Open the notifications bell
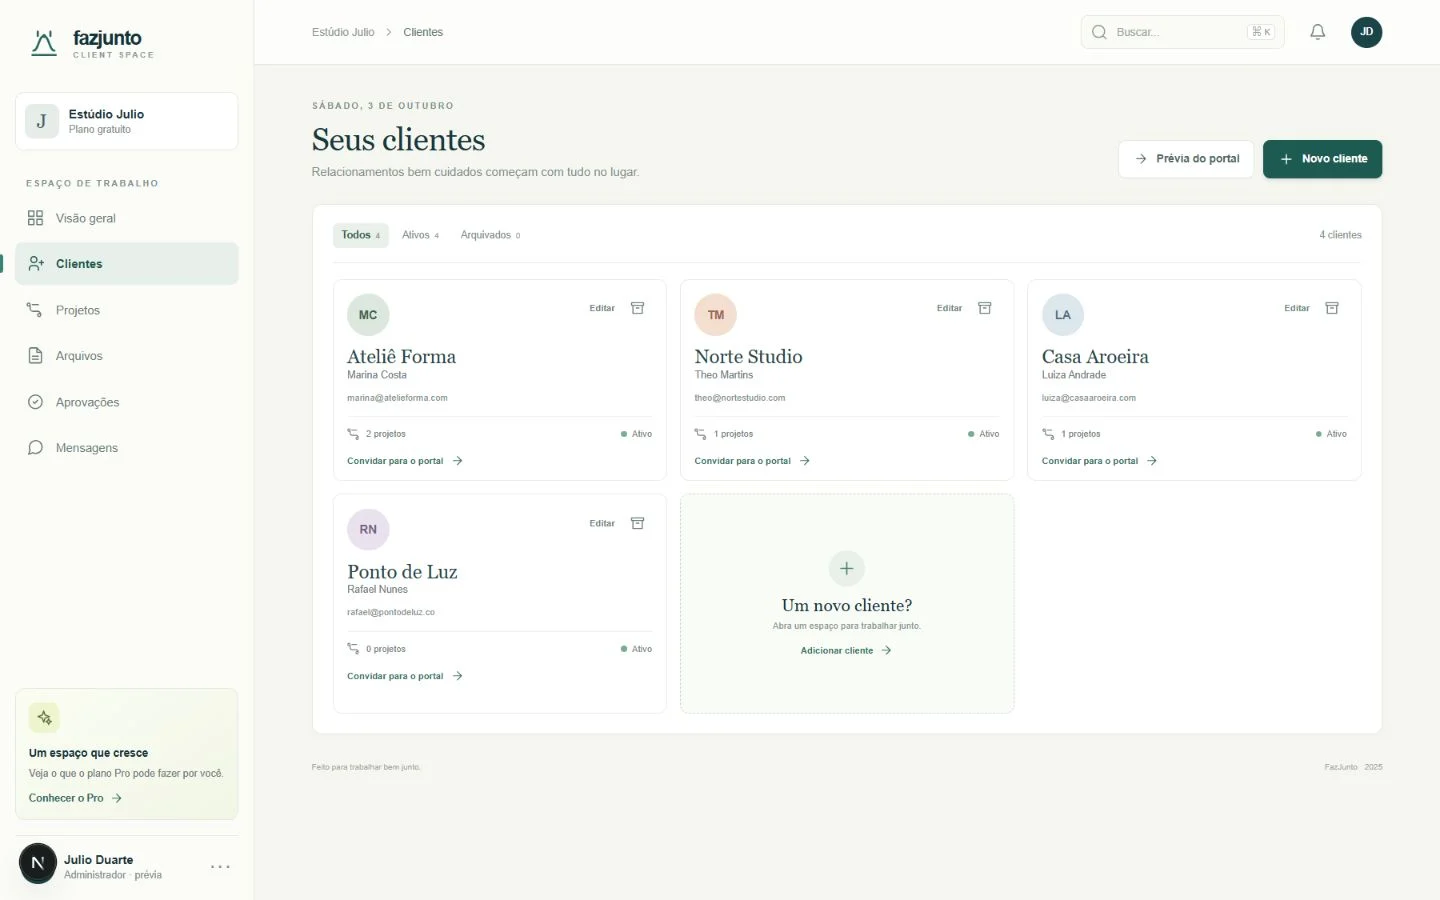1440x900 pixels. (x=1317, y=32)
